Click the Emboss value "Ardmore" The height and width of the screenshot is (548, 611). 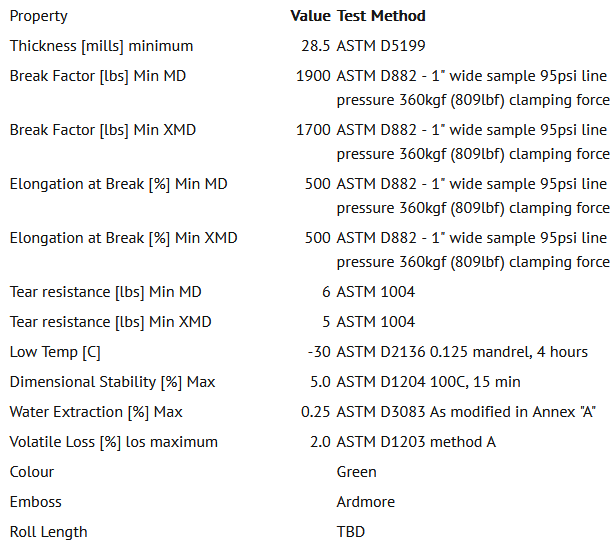point(365,502)
